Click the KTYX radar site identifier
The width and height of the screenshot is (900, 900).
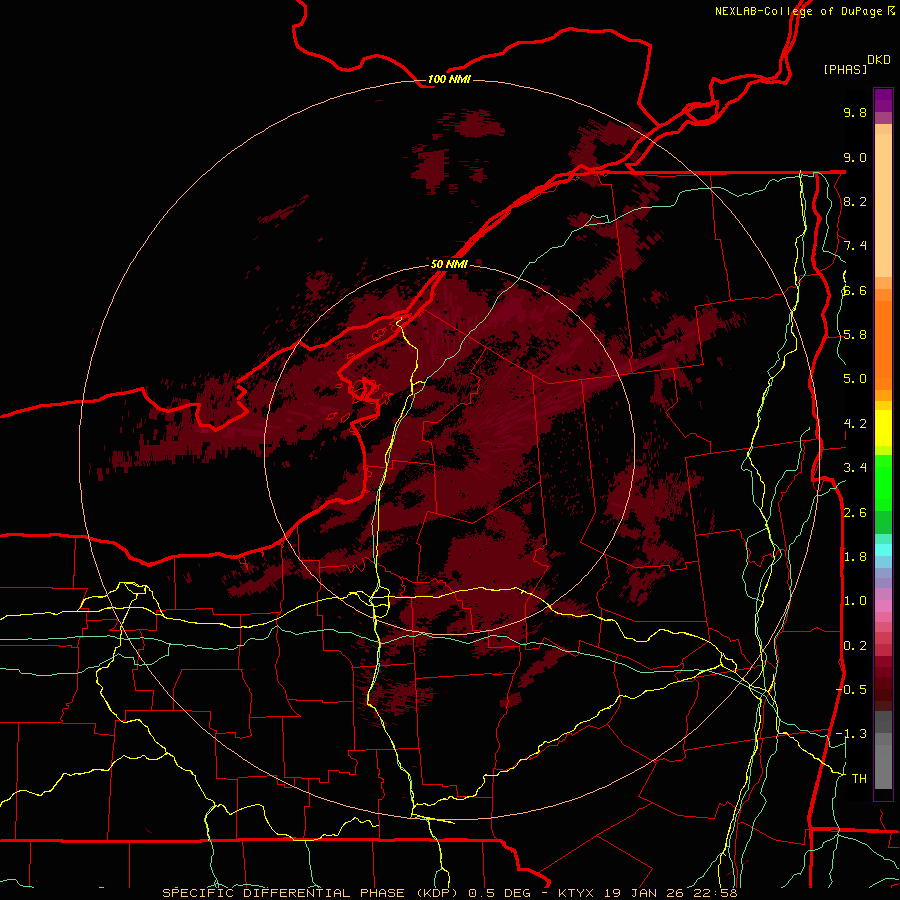[x=577, y=893]
